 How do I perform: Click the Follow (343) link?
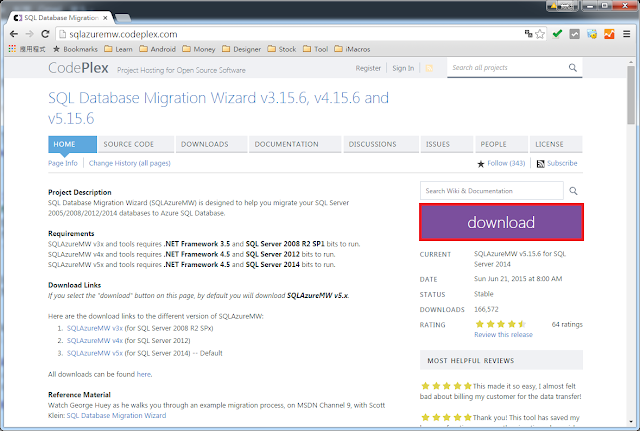(506, 163)
